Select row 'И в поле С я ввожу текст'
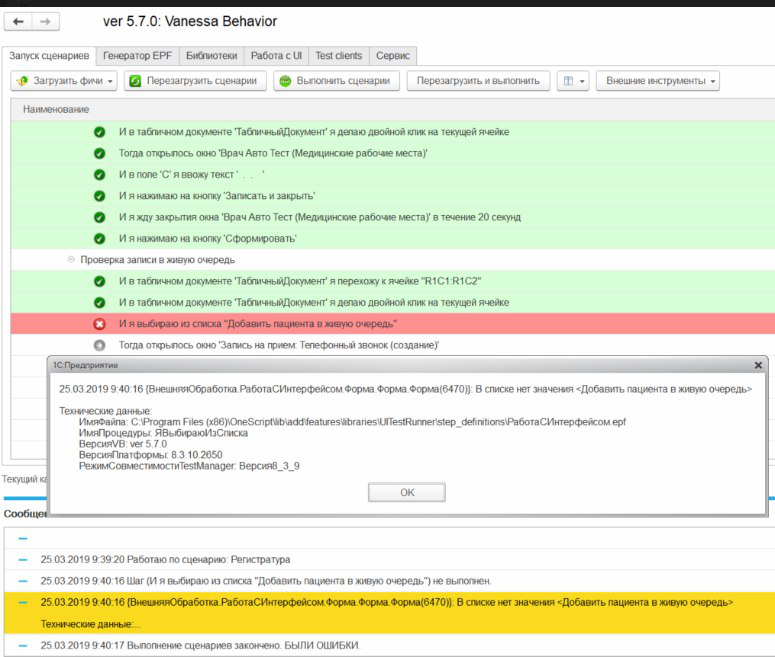 pyautogui.click(x=393, y=175)
